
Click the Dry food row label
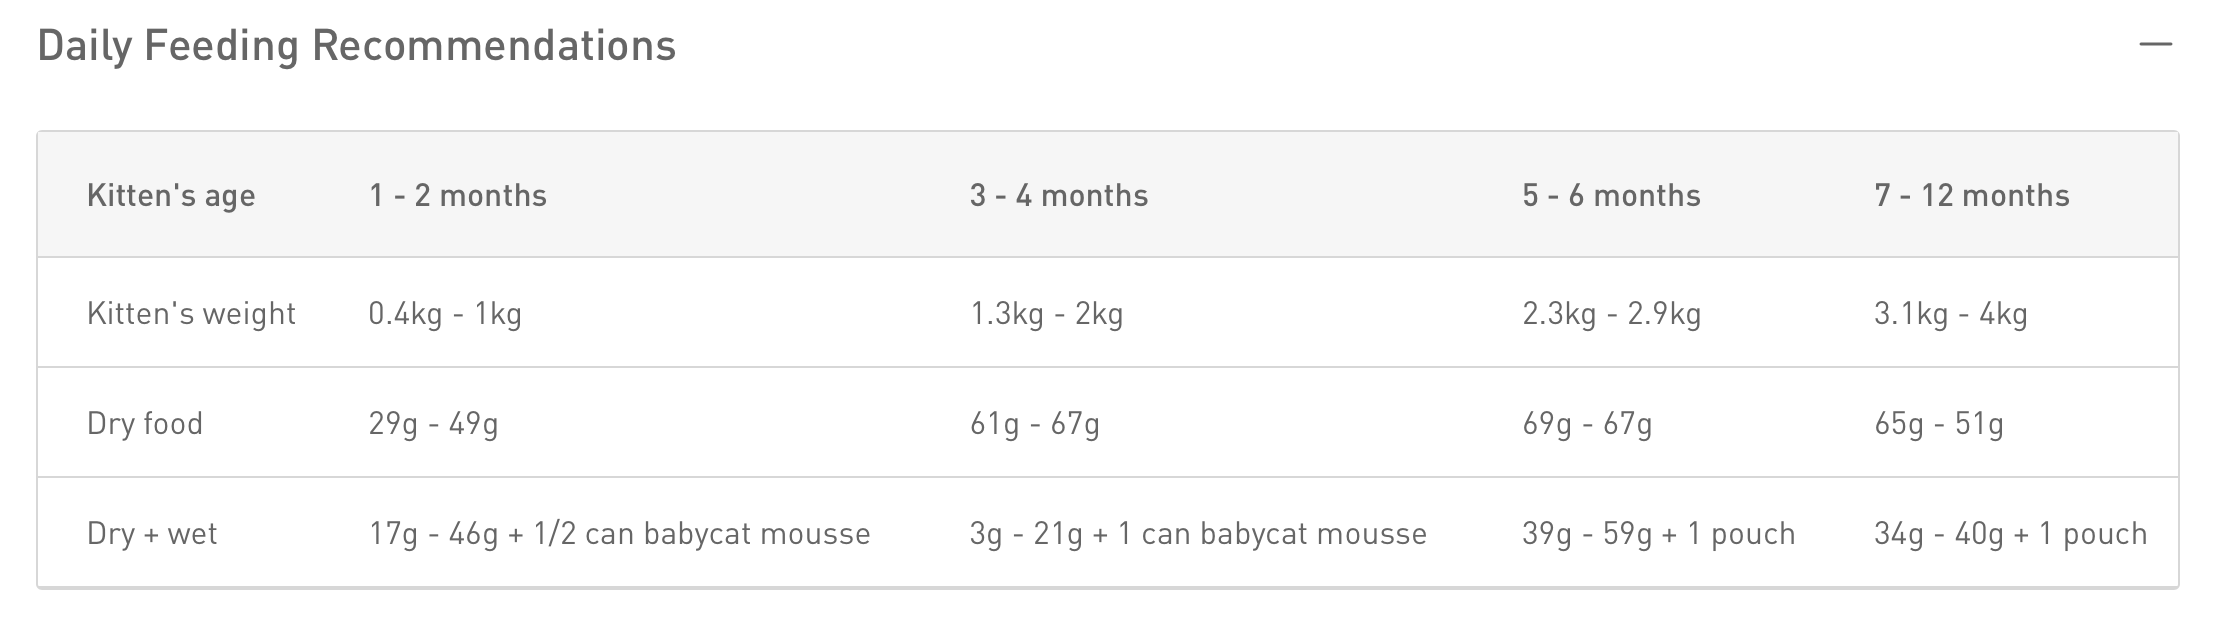145,424
